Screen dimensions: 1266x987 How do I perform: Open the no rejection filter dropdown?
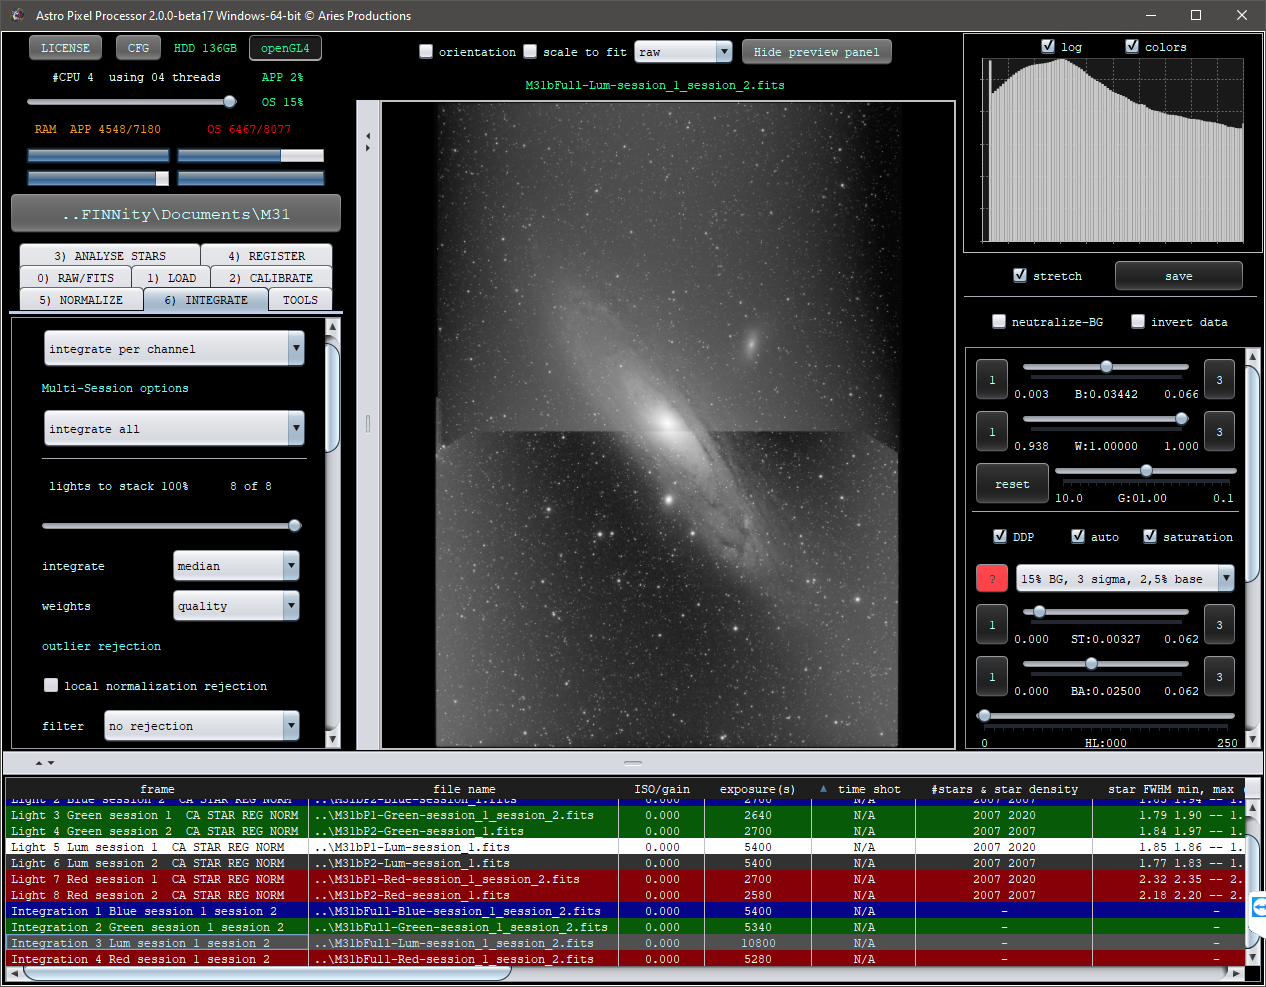(x=202, y=725)
